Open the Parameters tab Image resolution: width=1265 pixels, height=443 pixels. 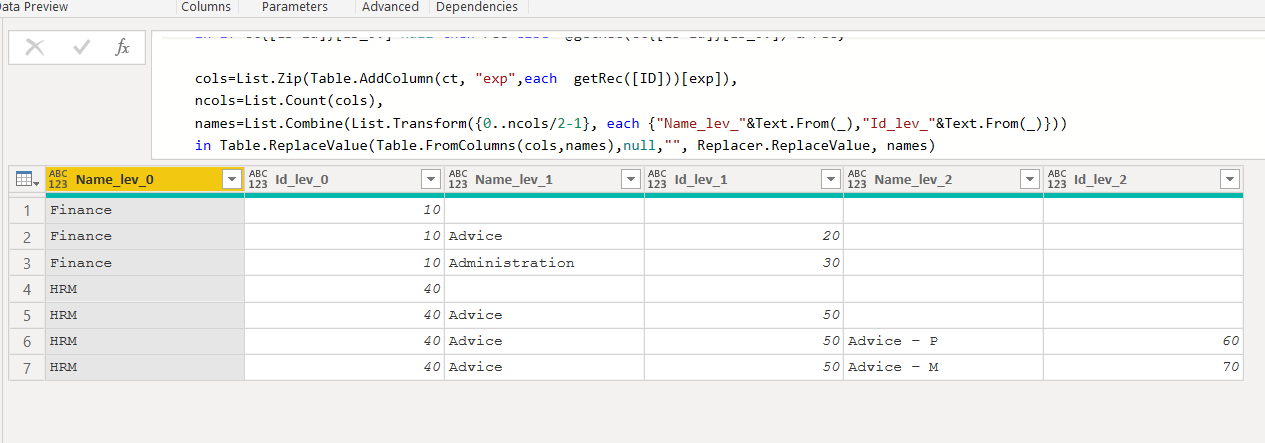(x=294, y=7)
